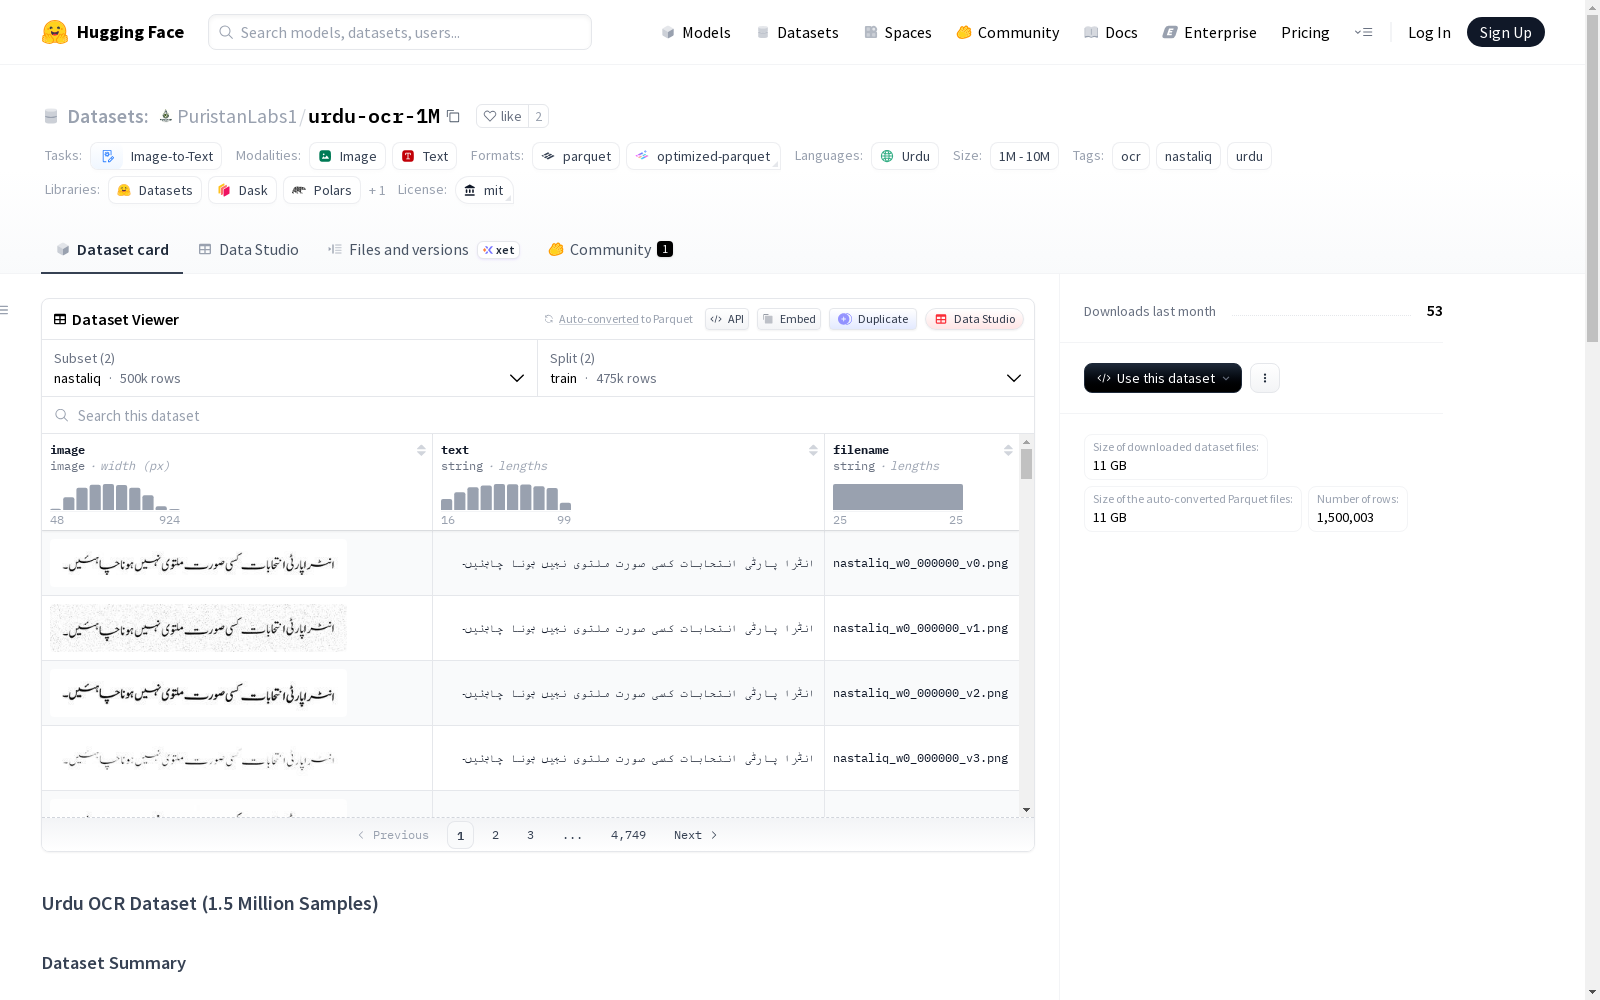This screenshot has width=1600, height=1000.
Task: Sort the image column with its sort arrows
Action: [421, 450]
